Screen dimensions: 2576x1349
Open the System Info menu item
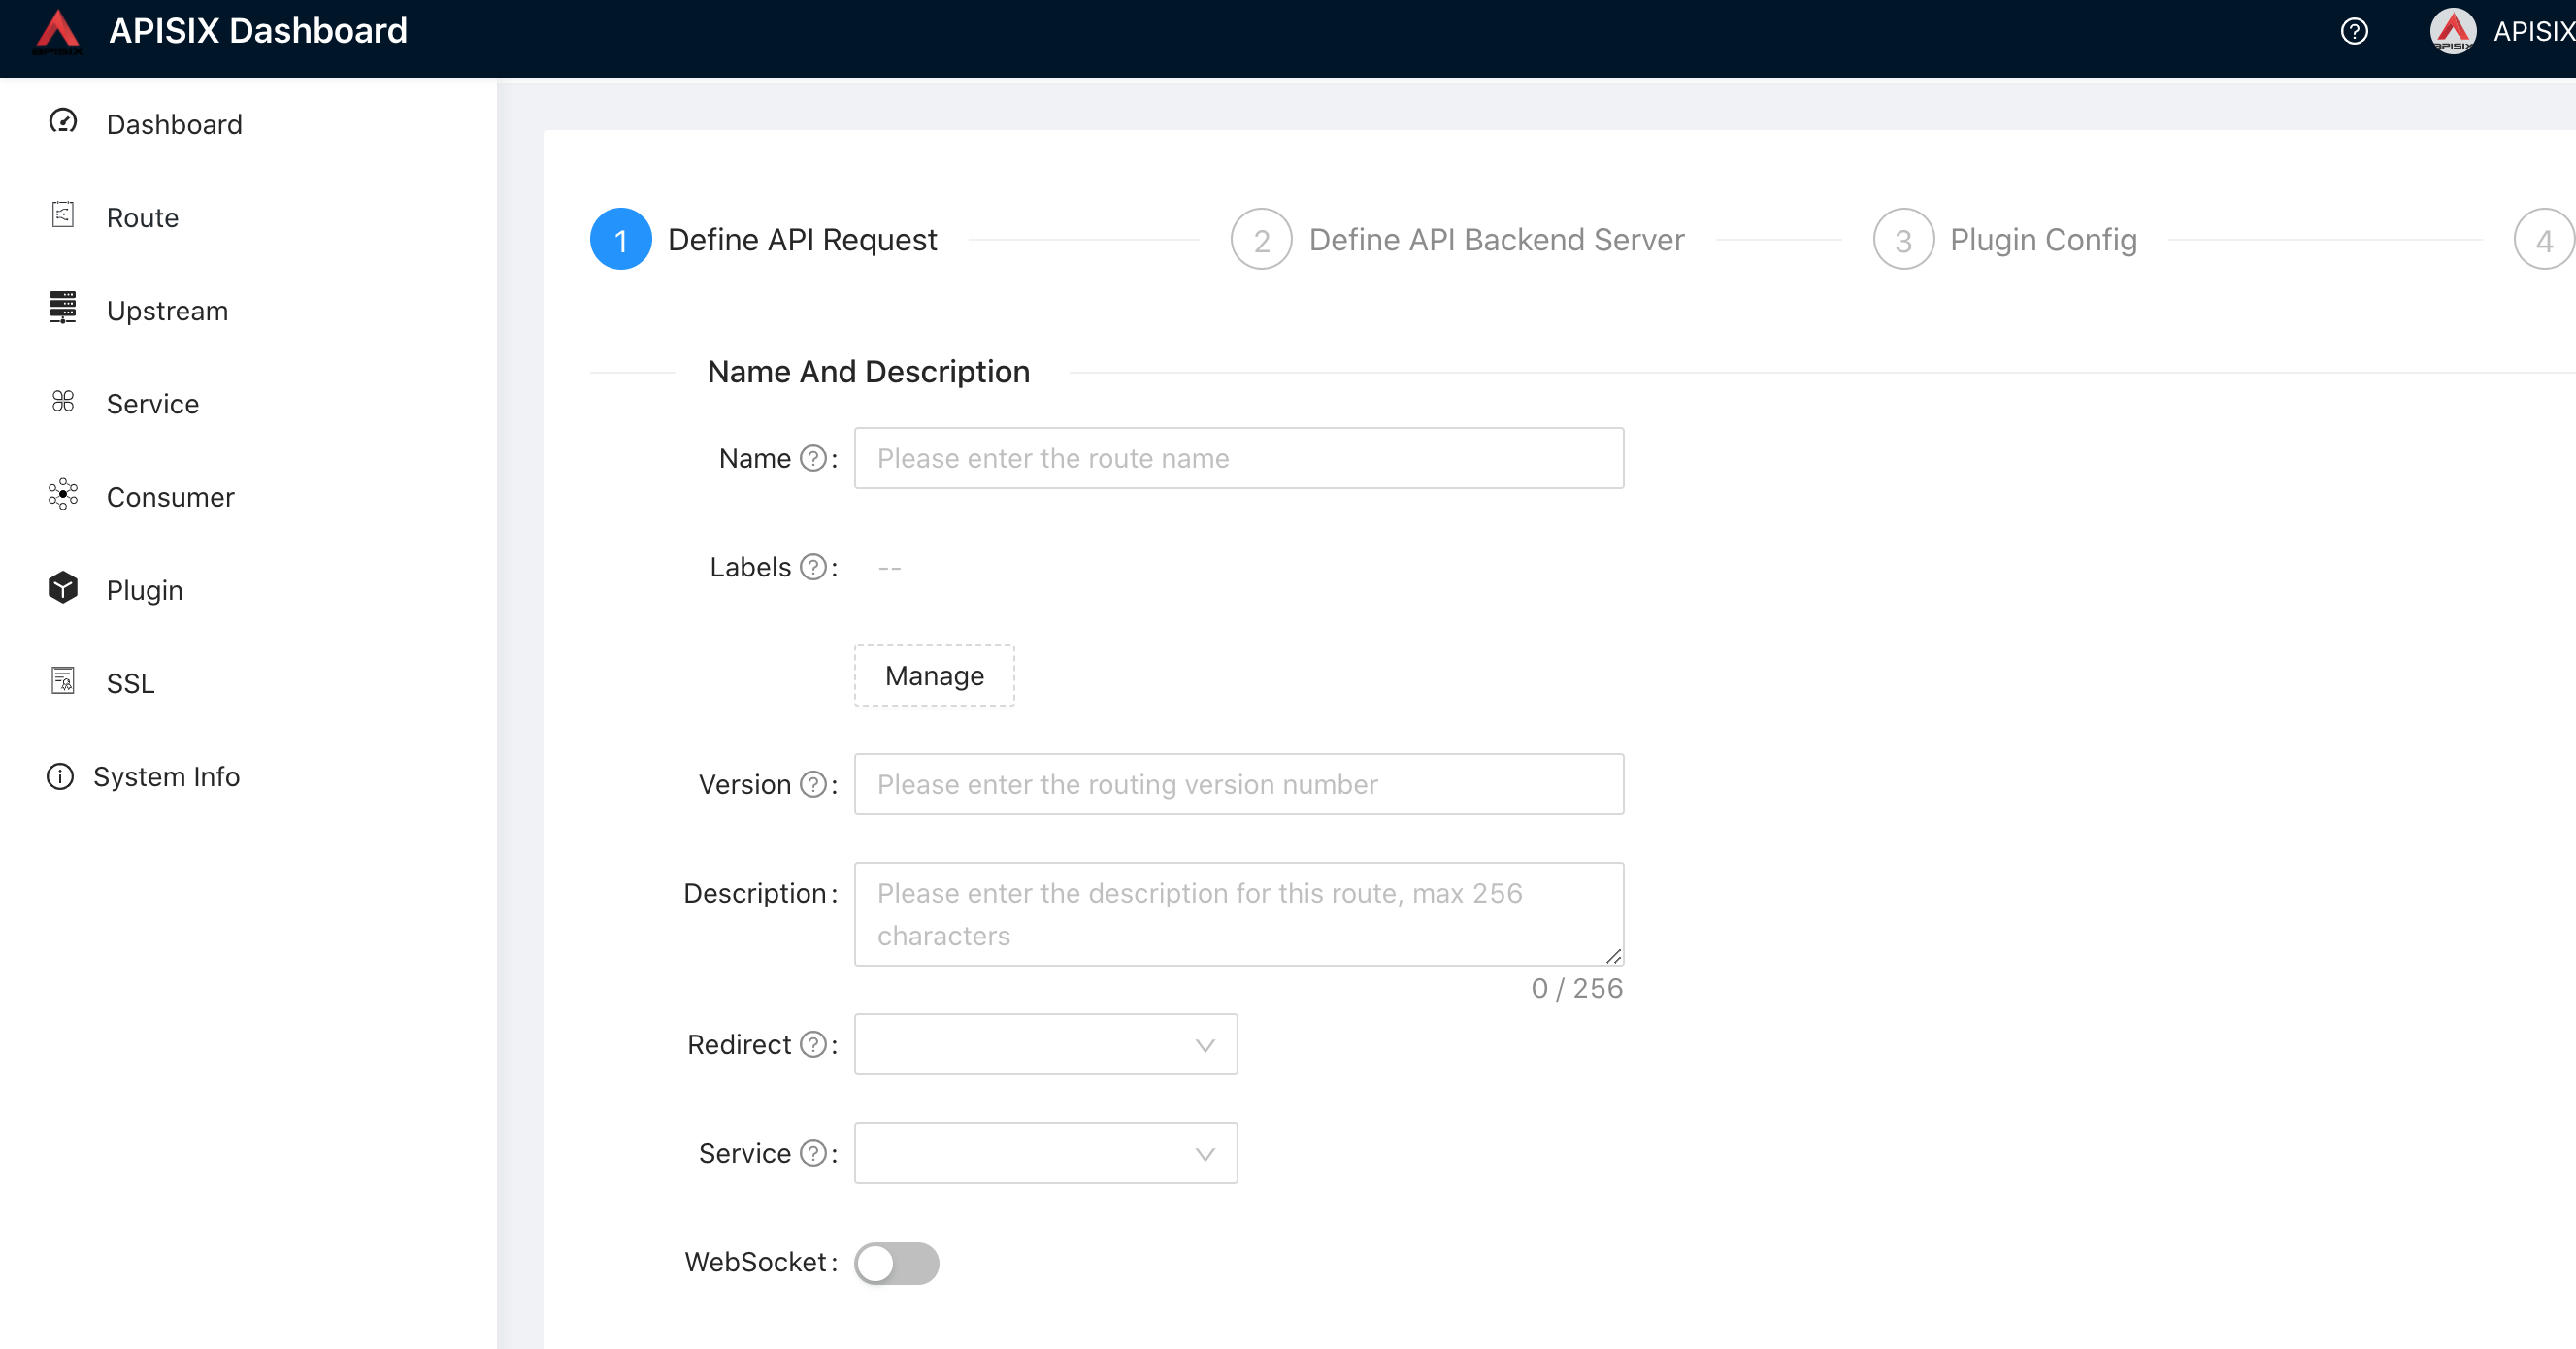(166, 777)
